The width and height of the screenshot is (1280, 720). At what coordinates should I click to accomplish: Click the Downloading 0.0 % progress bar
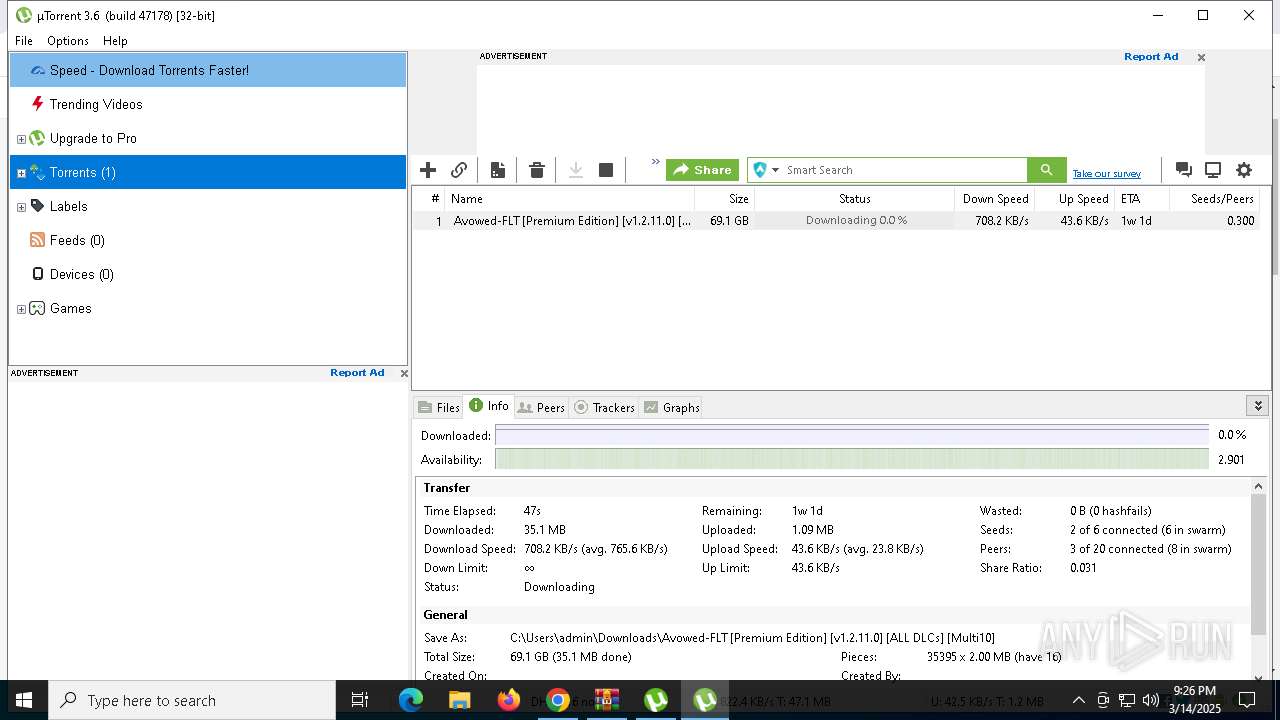[855, 221]
